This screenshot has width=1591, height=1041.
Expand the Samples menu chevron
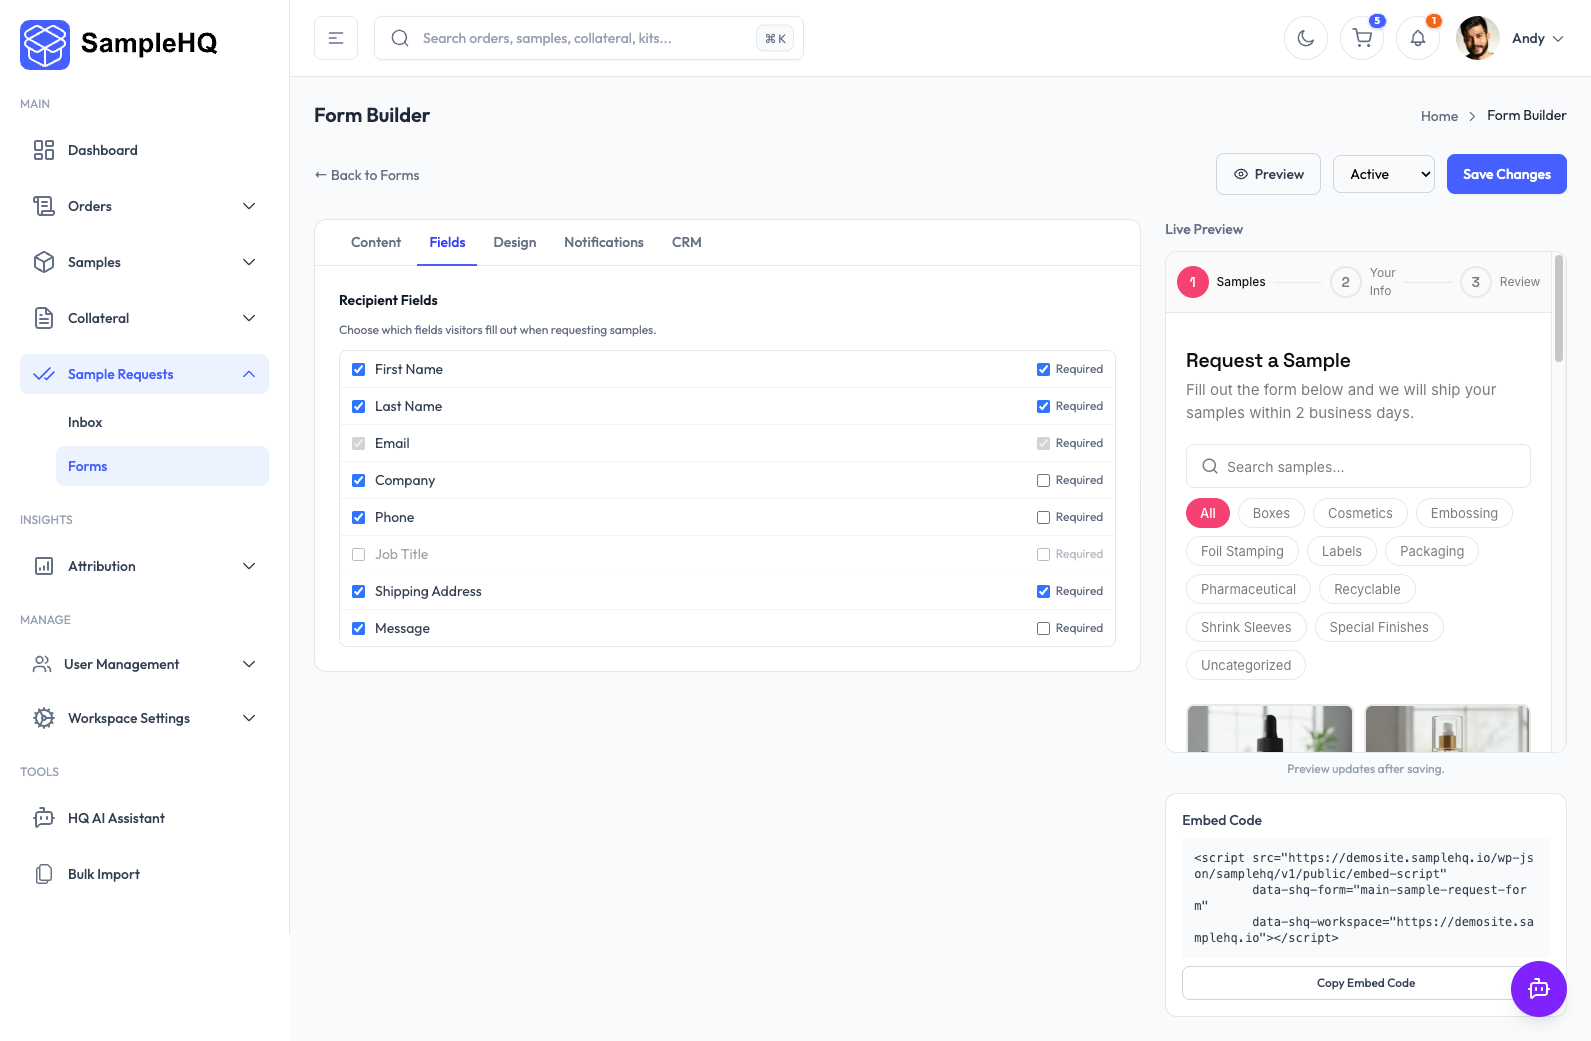[x=249, y=262]
